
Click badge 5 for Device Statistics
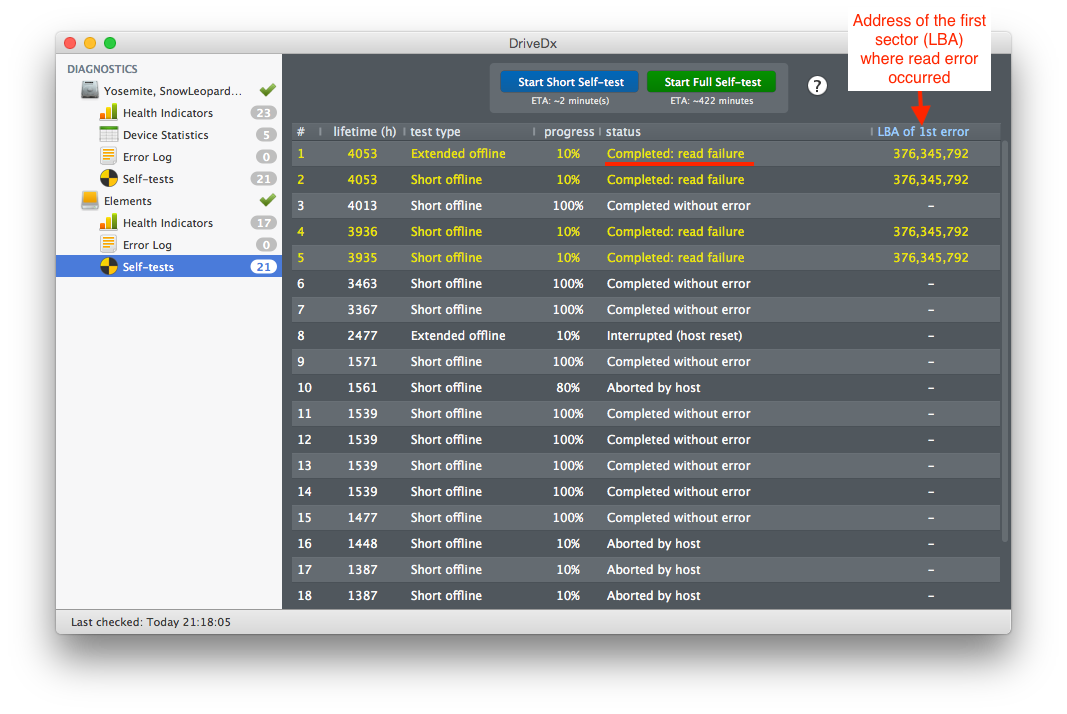pyautogui.click(x=266, y=135)
